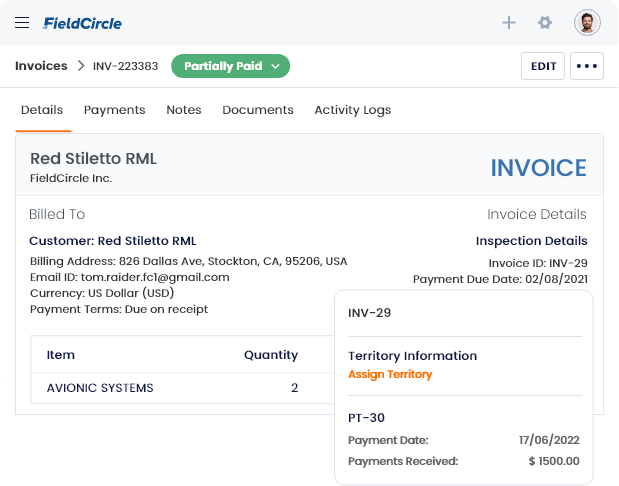Click the Item column header
Image resolution: width=619 pixels, height=486 pixels.
coord(60,355)
